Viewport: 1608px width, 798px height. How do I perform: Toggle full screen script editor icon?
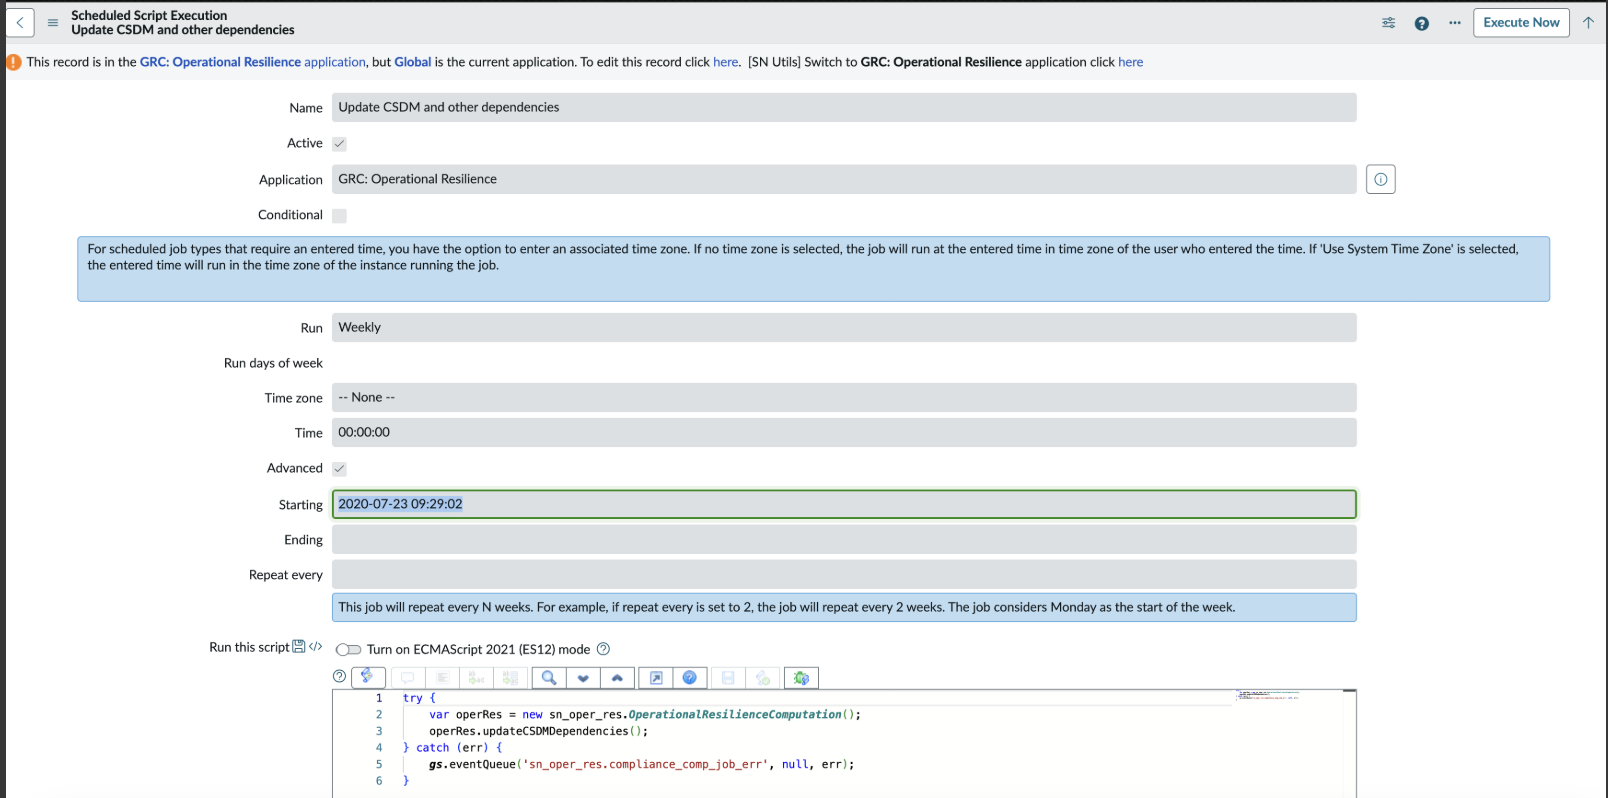(656, 678)
